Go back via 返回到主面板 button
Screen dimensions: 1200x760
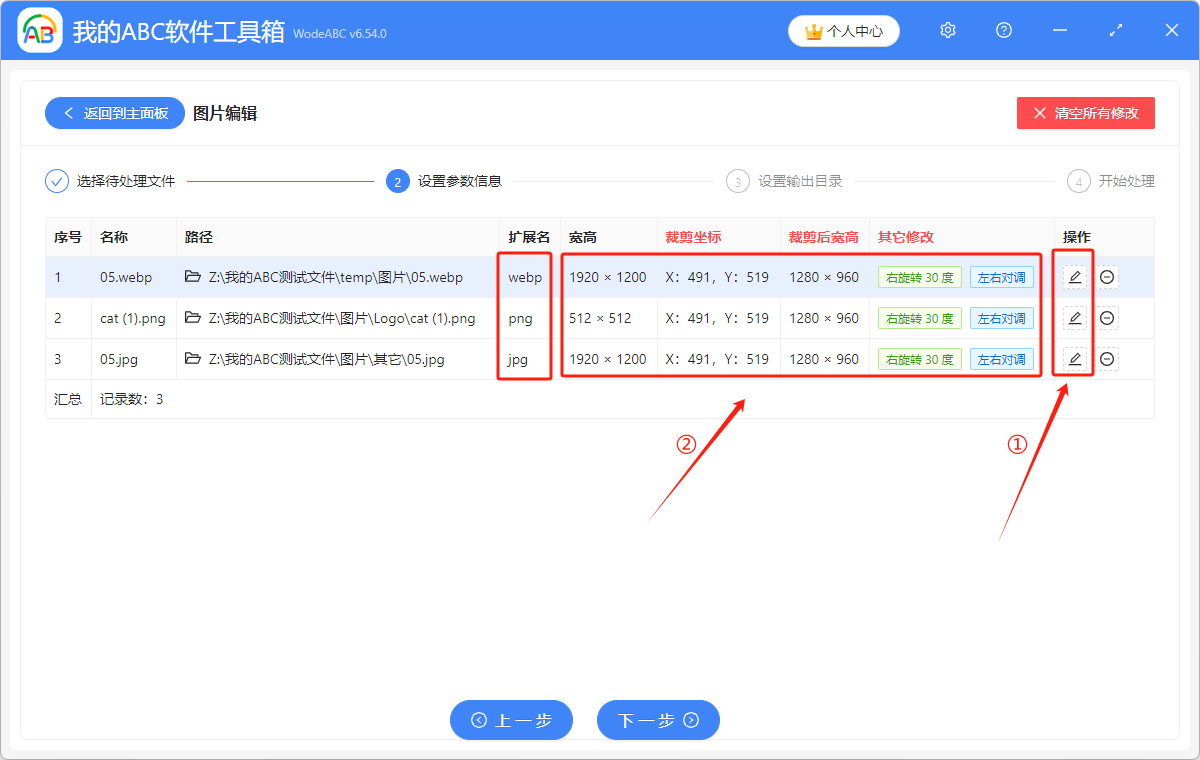coord(114,113)
